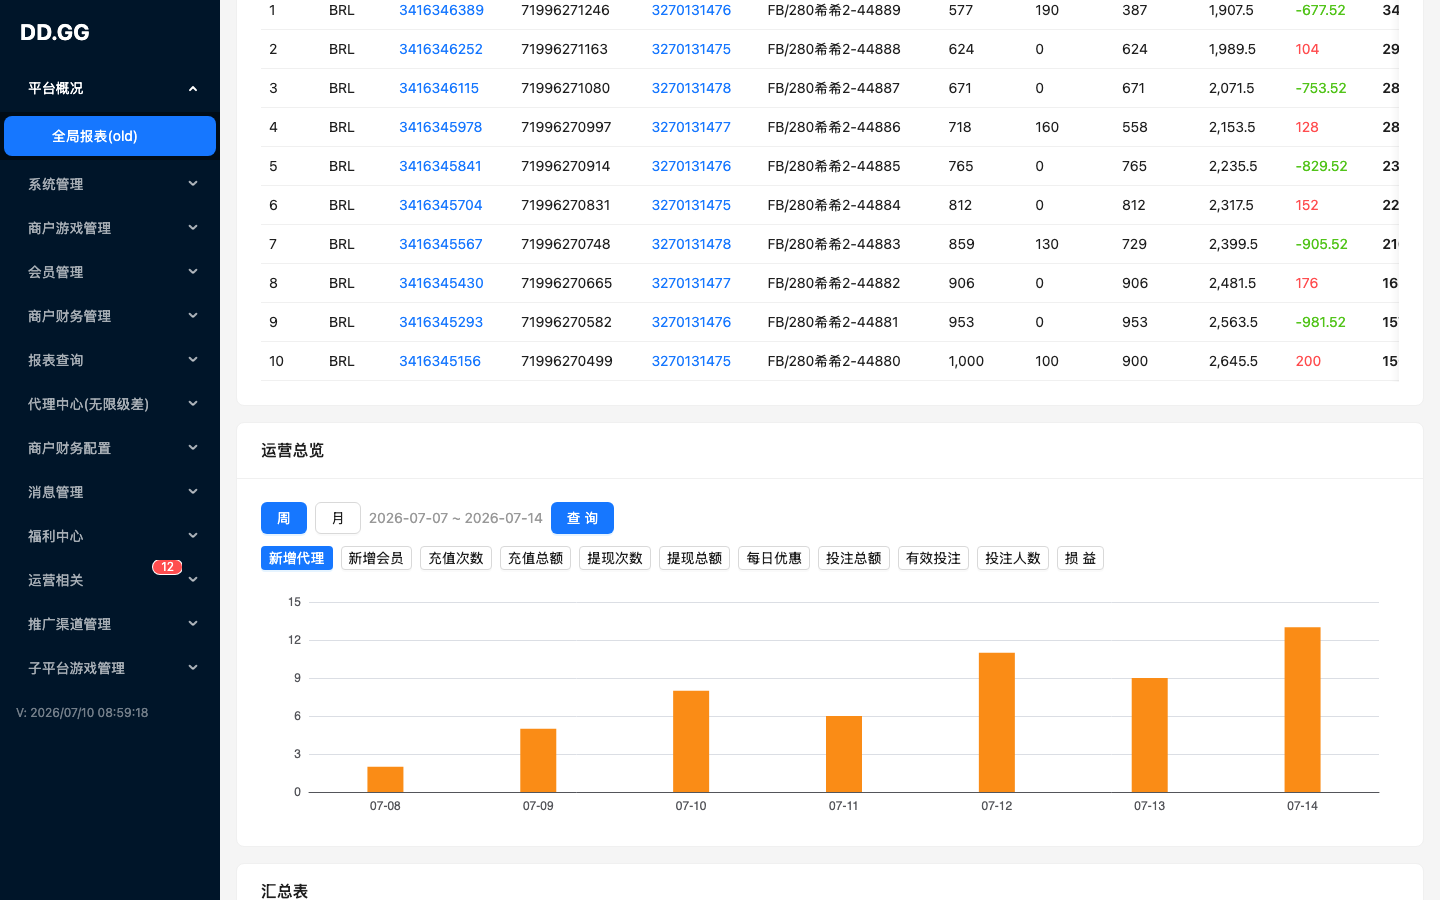Click the 2,399.5 value in row 7
The image size is (1440, 900).
tap(1233, 244)
